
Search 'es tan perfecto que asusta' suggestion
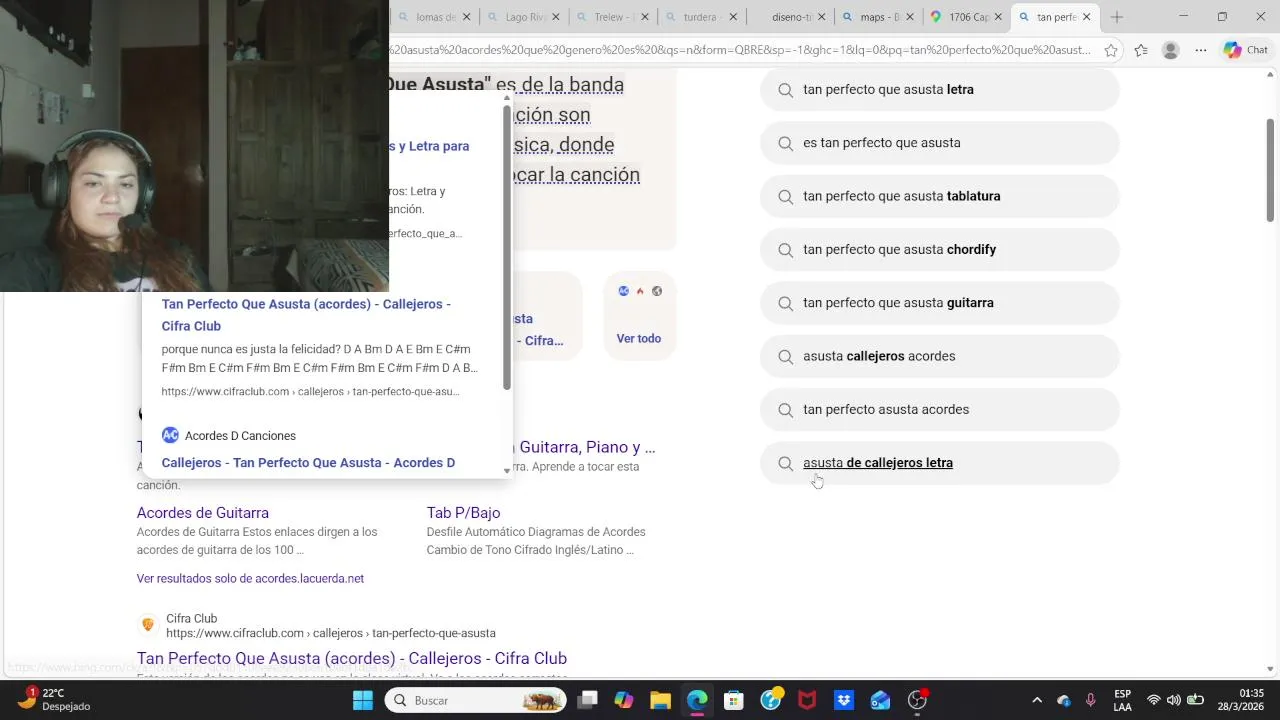(939, 143)
